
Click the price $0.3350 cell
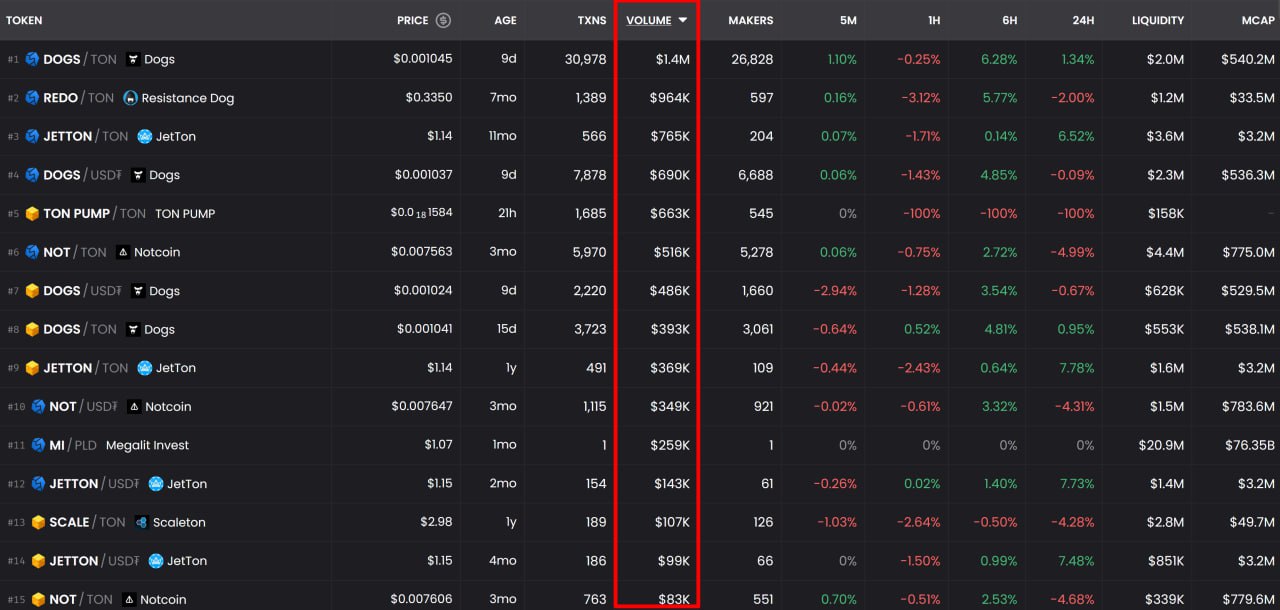coord(429,98)
